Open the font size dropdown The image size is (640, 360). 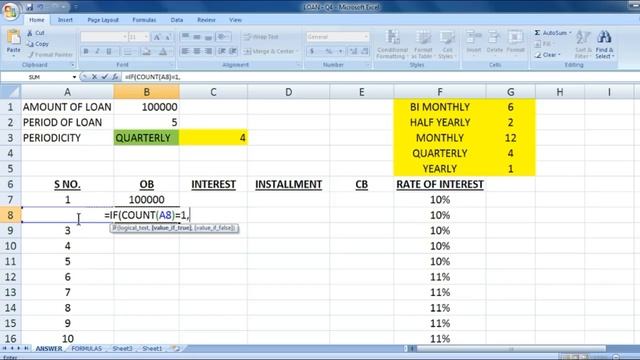(x=146, y=37)
